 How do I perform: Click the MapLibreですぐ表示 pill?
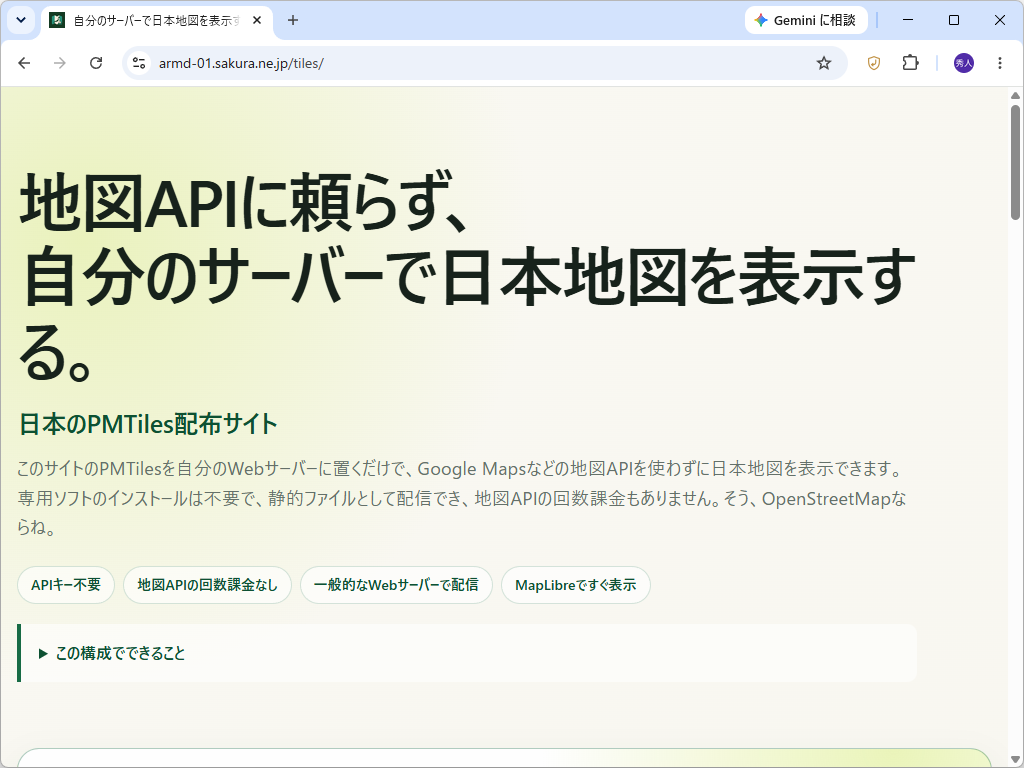[575, 585]
